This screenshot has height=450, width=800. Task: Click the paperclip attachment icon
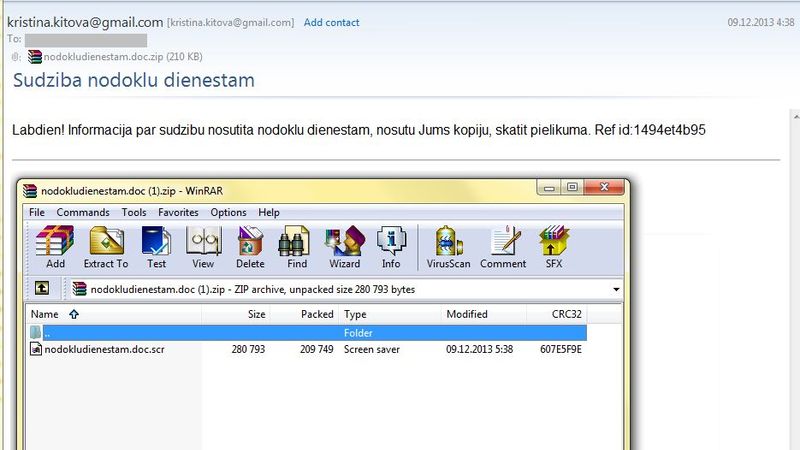(x=16, y=57)
